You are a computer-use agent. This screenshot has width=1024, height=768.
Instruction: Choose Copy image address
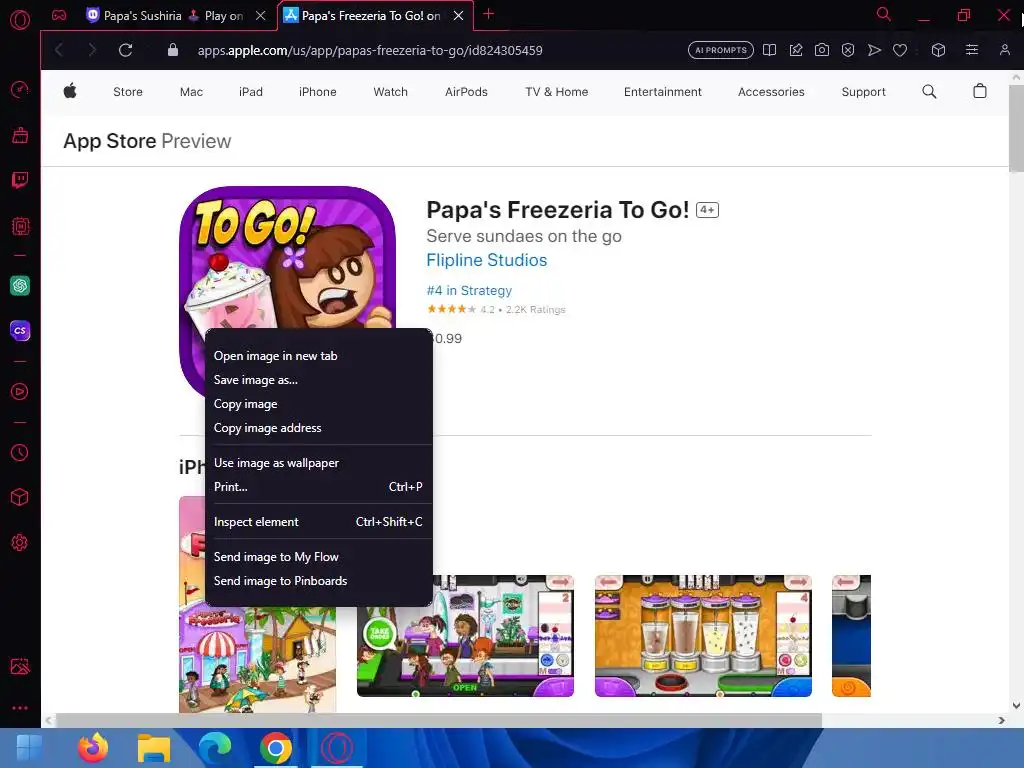318,428
